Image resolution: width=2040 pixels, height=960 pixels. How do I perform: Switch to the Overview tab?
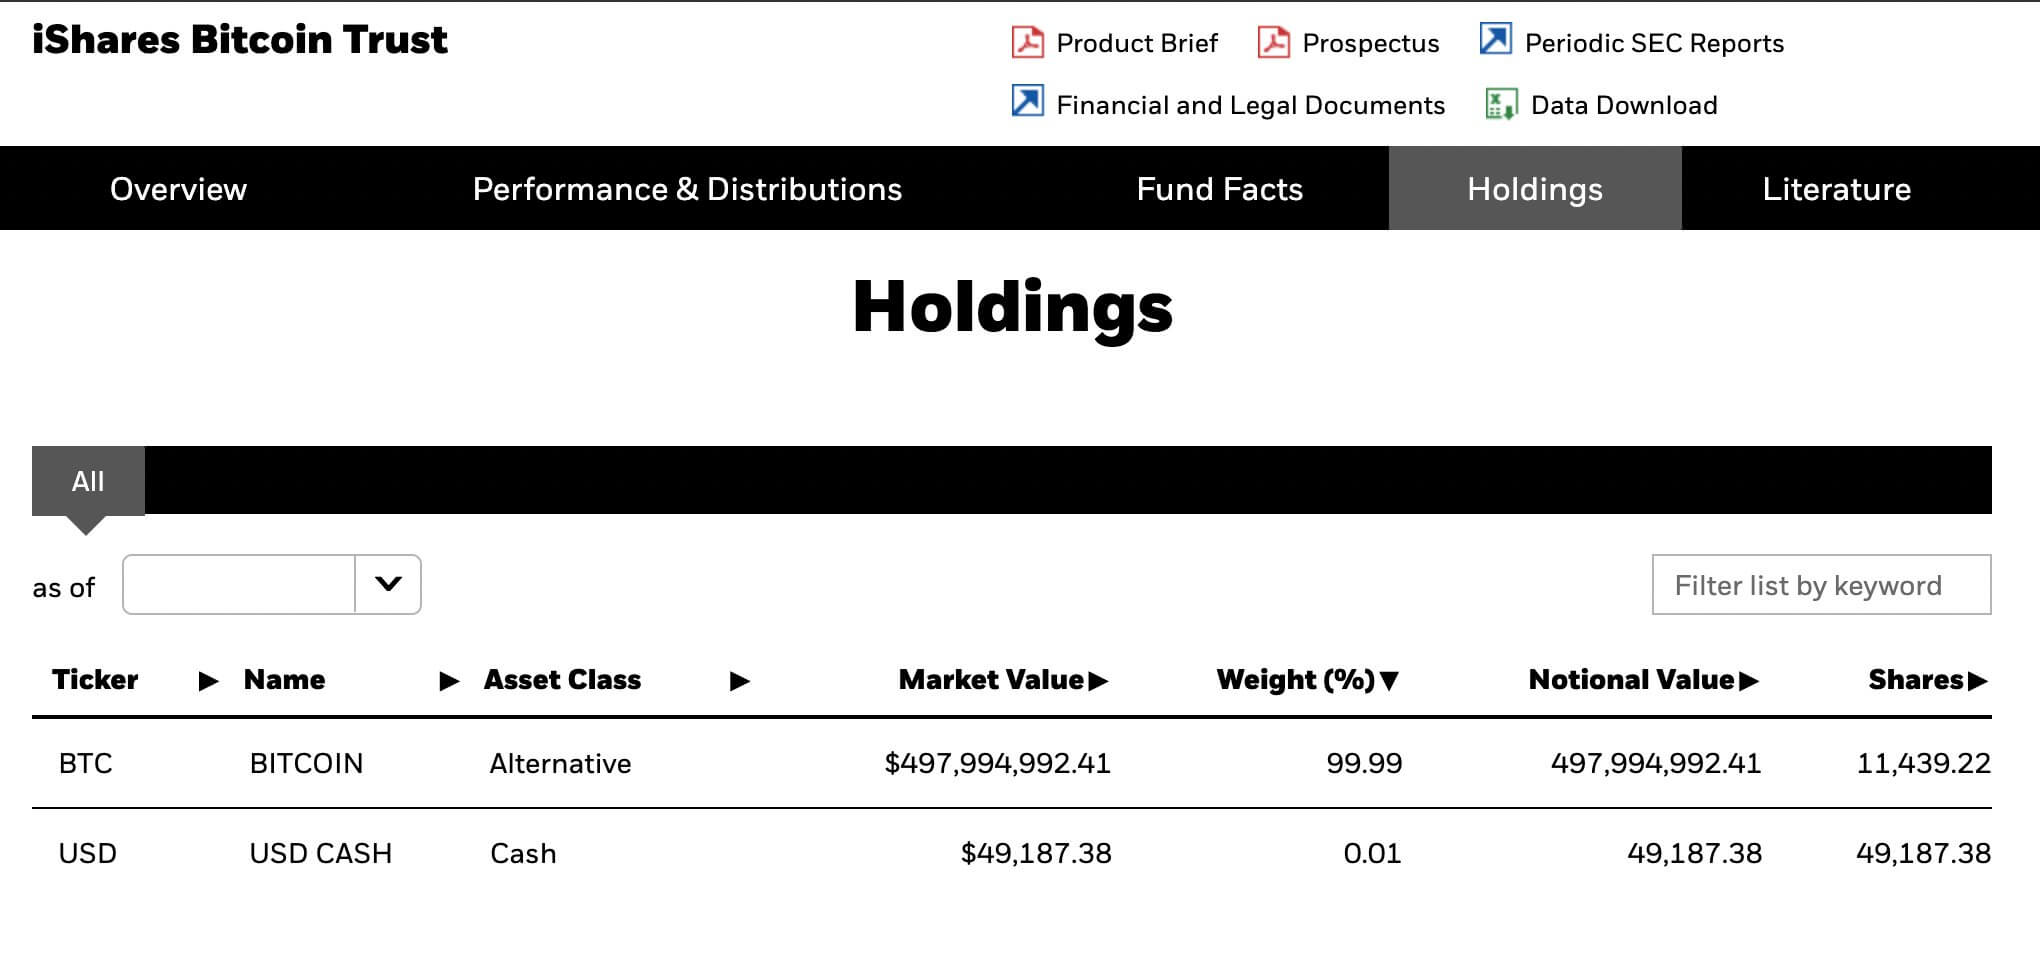point(178,188)
